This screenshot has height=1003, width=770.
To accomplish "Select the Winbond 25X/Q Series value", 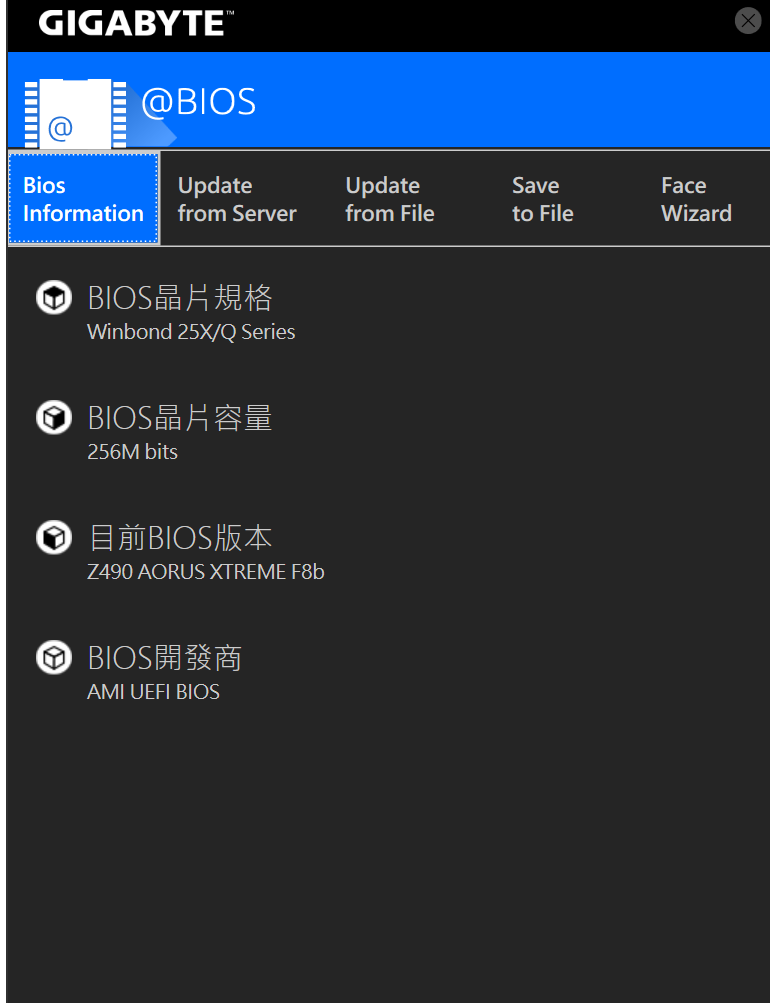I will point(191,332).
